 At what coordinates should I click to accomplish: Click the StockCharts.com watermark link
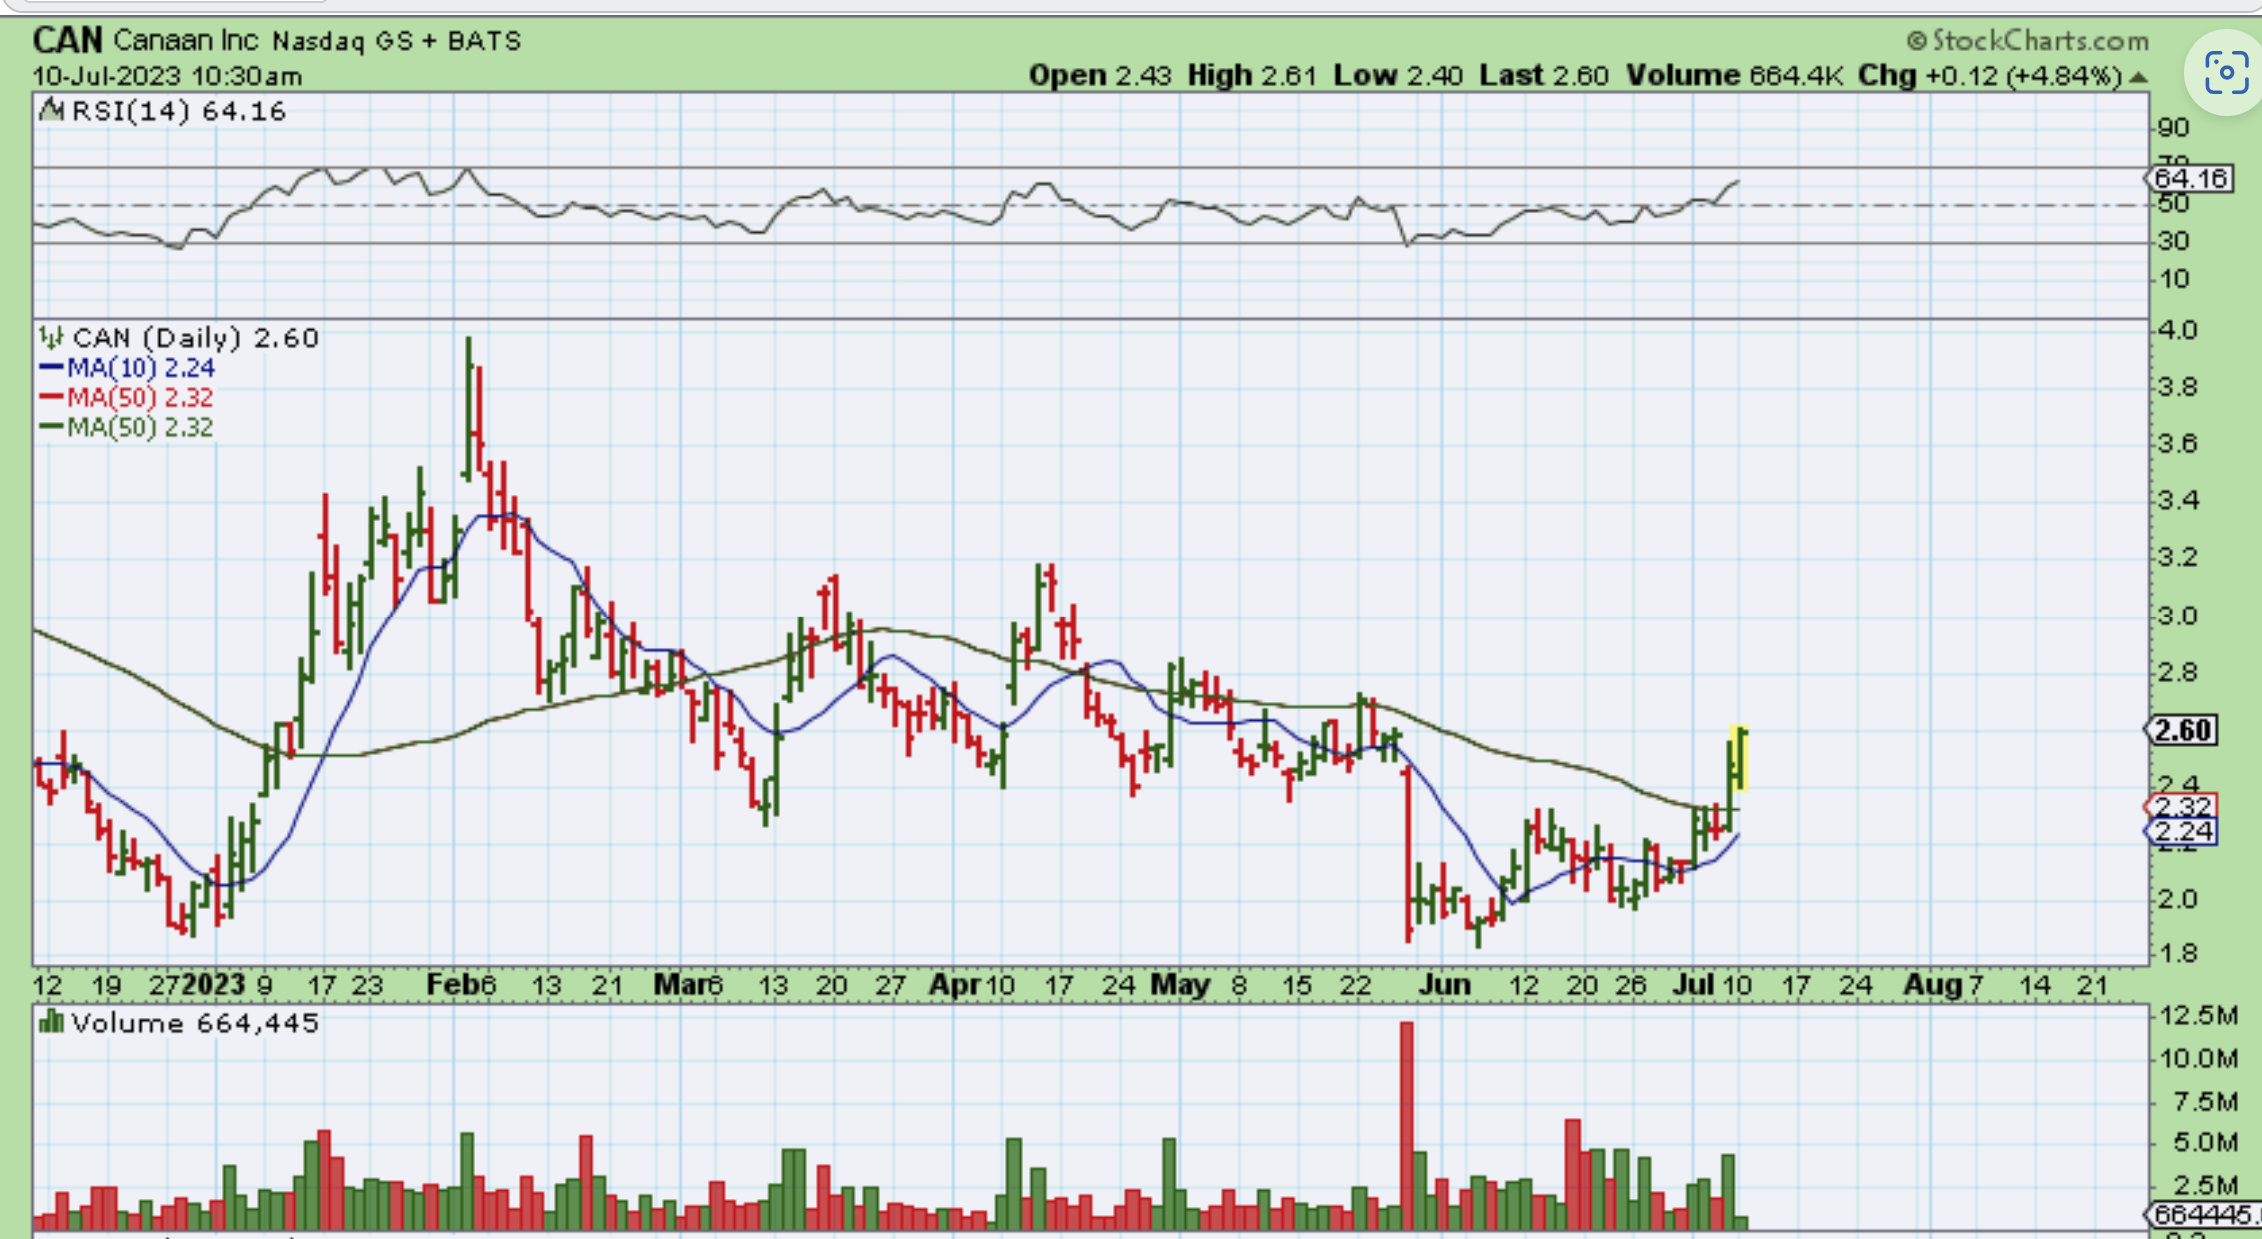click(x=2040, y=41)
